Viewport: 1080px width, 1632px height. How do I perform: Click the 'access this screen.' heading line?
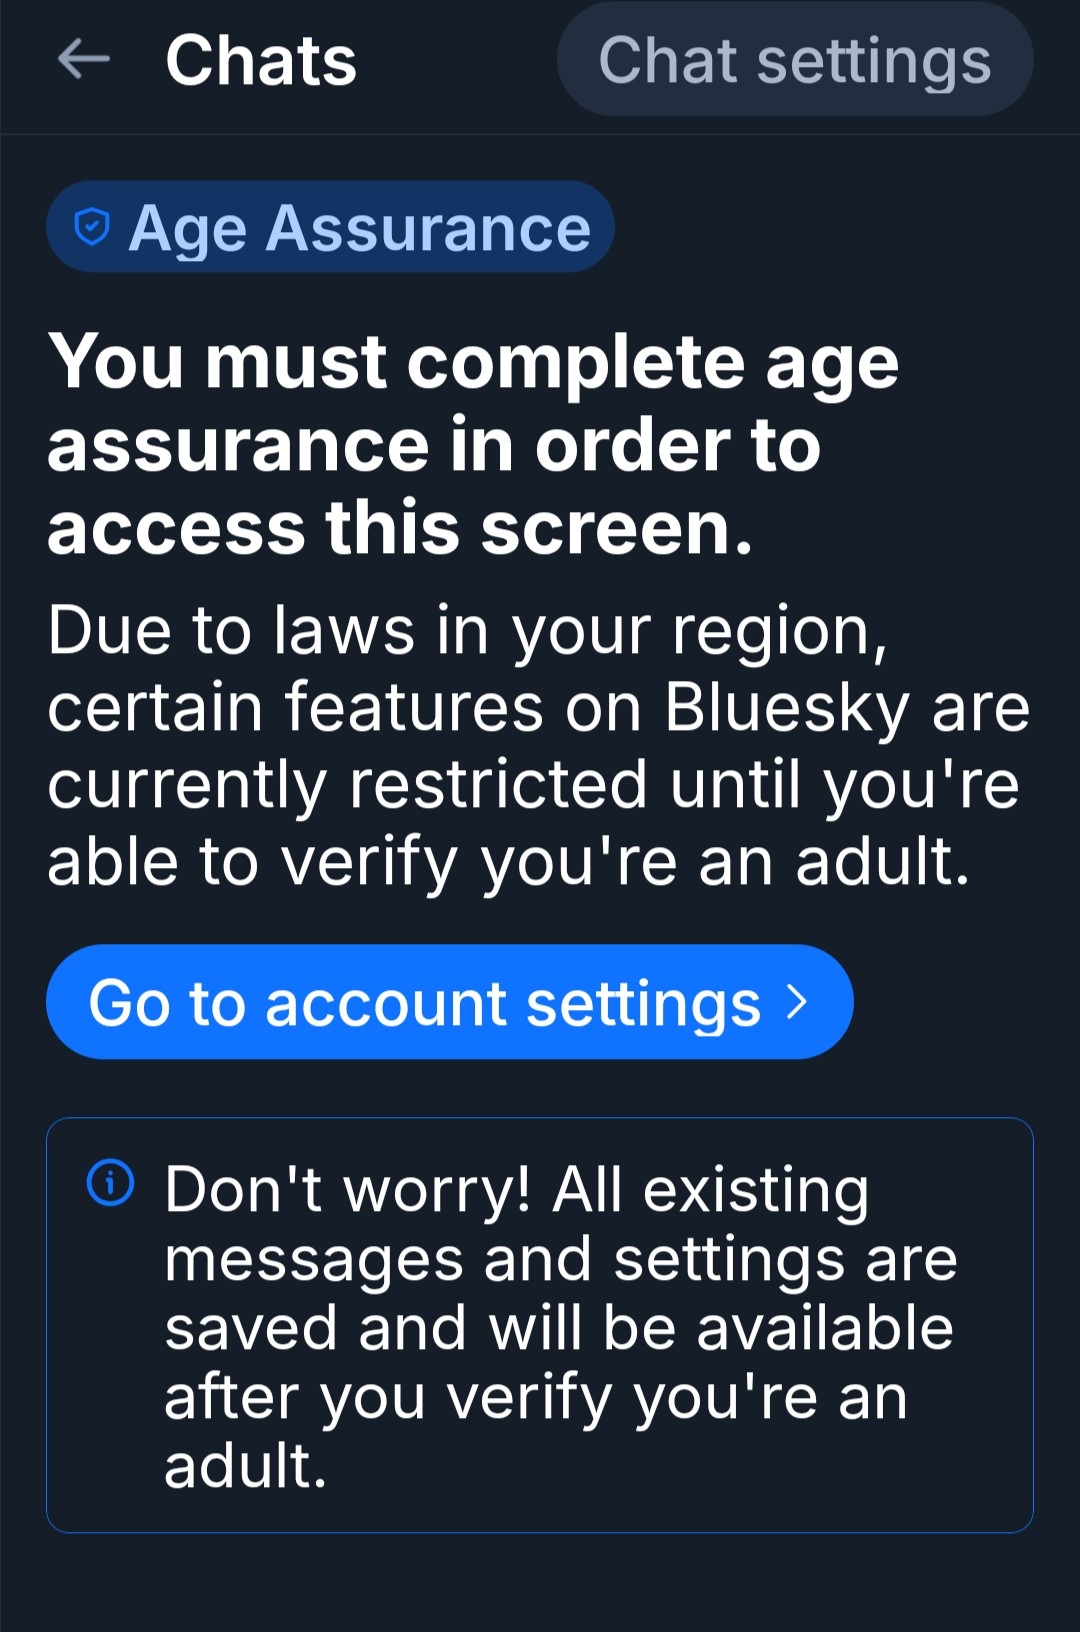400,528
